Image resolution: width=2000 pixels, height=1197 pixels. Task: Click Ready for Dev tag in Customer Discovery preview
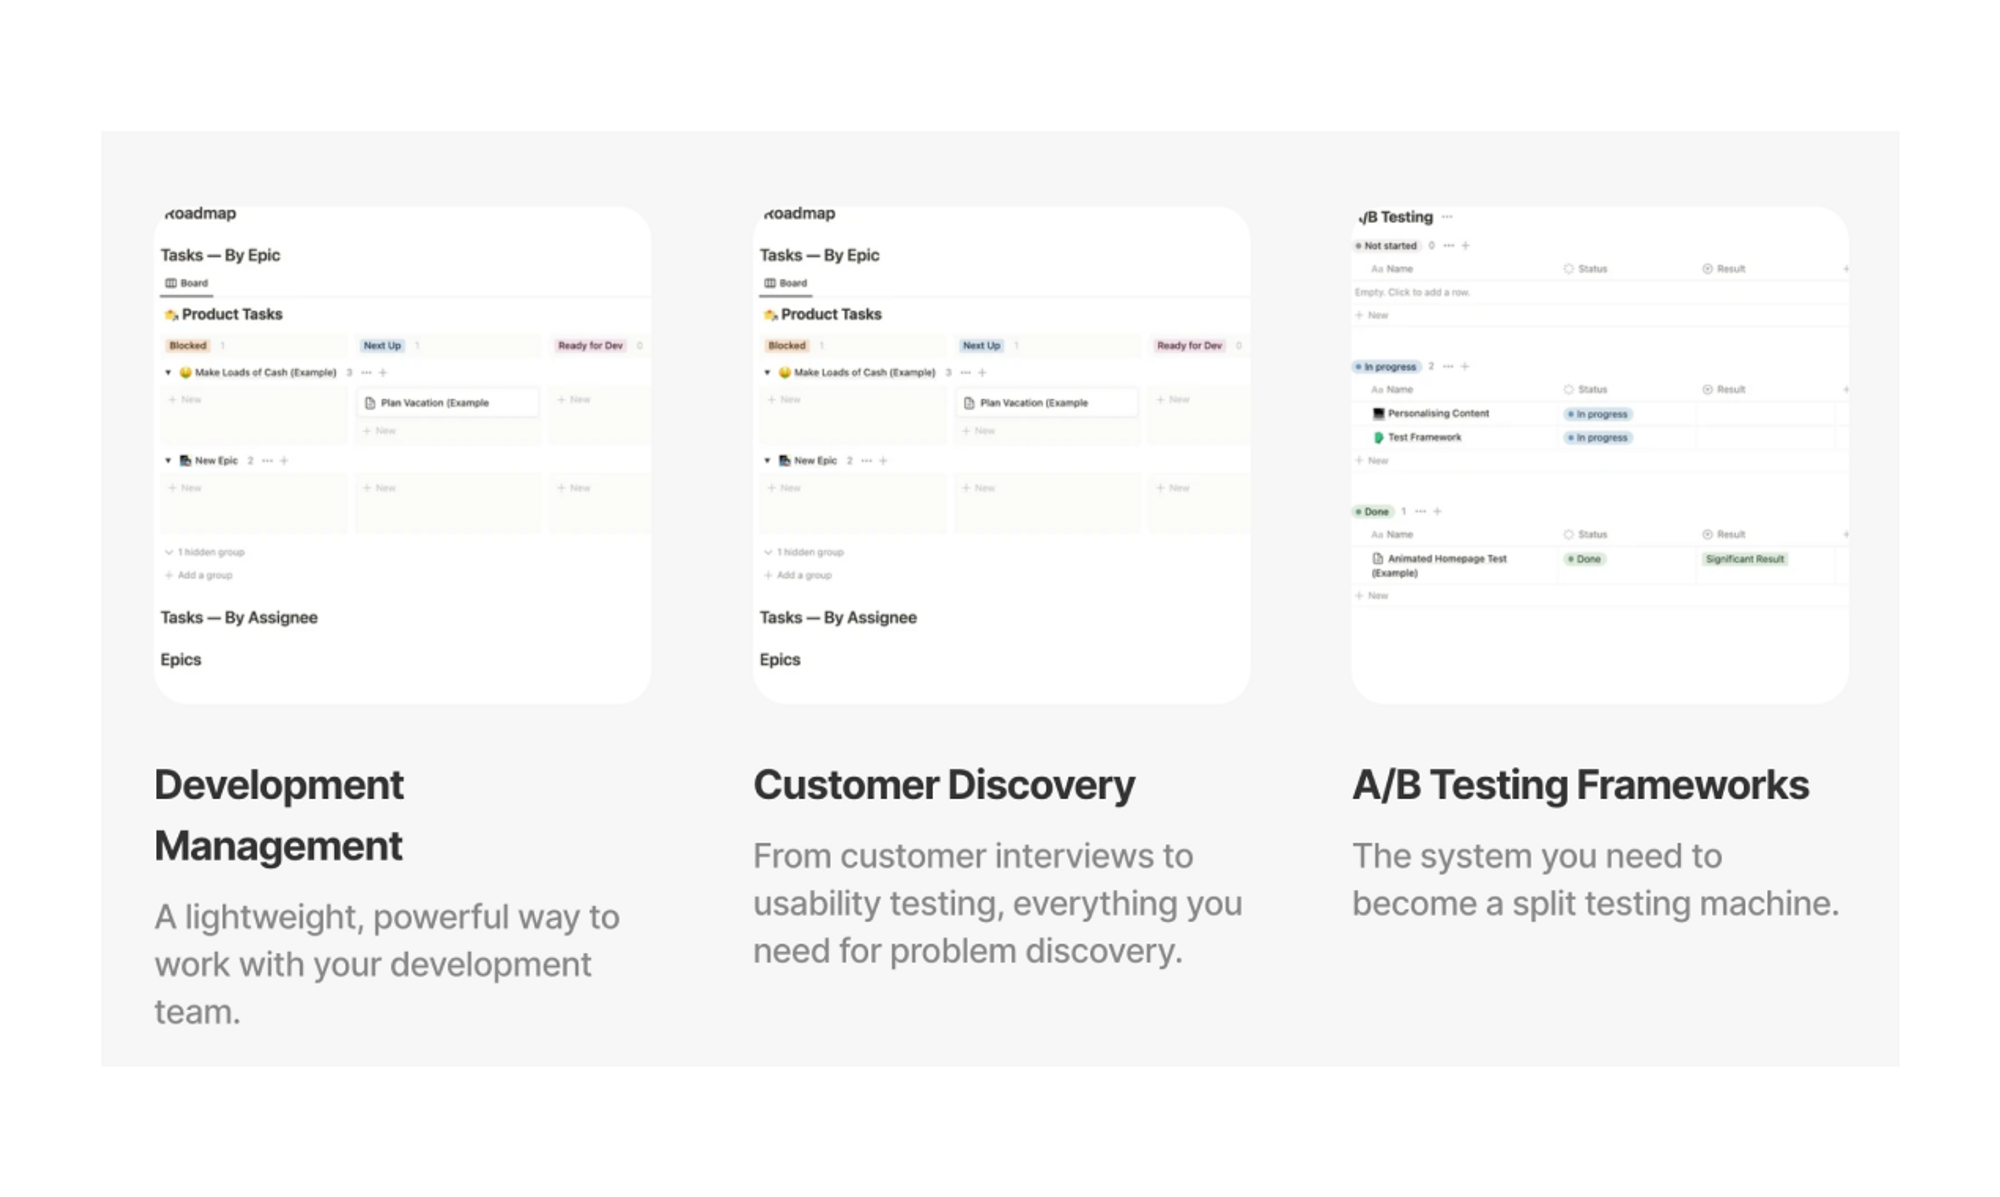point(1189,346)
